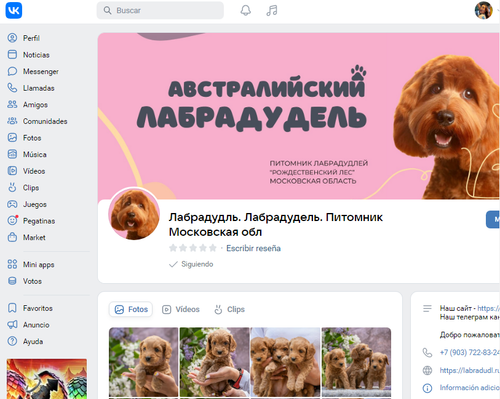Screen dimensions: 500x399
Task: Click the sidebar Clips hand icon
Action: [x=12, y=188]
